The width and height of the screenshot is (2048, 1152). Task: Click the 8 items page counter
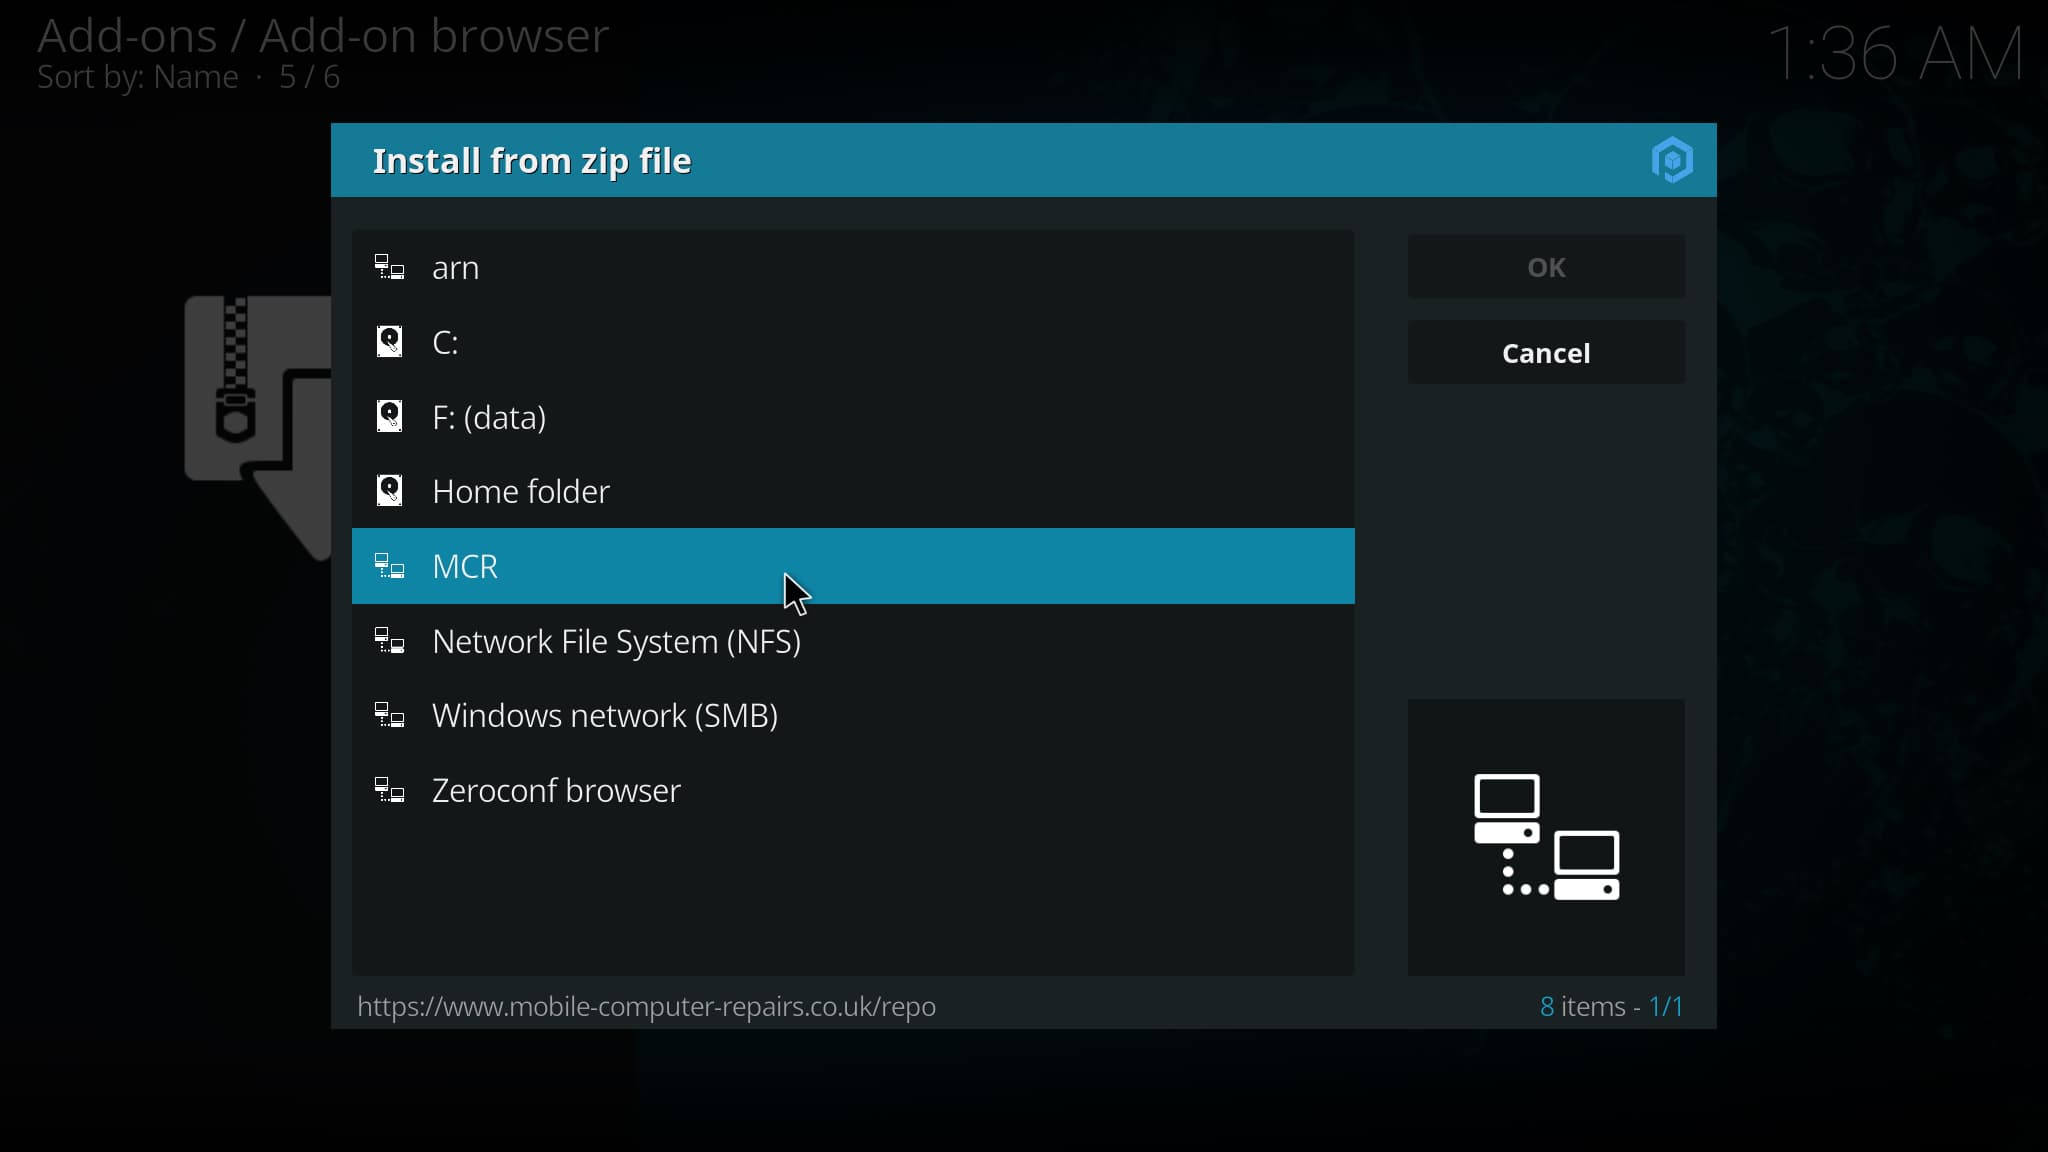[x=1611, y=1006]
